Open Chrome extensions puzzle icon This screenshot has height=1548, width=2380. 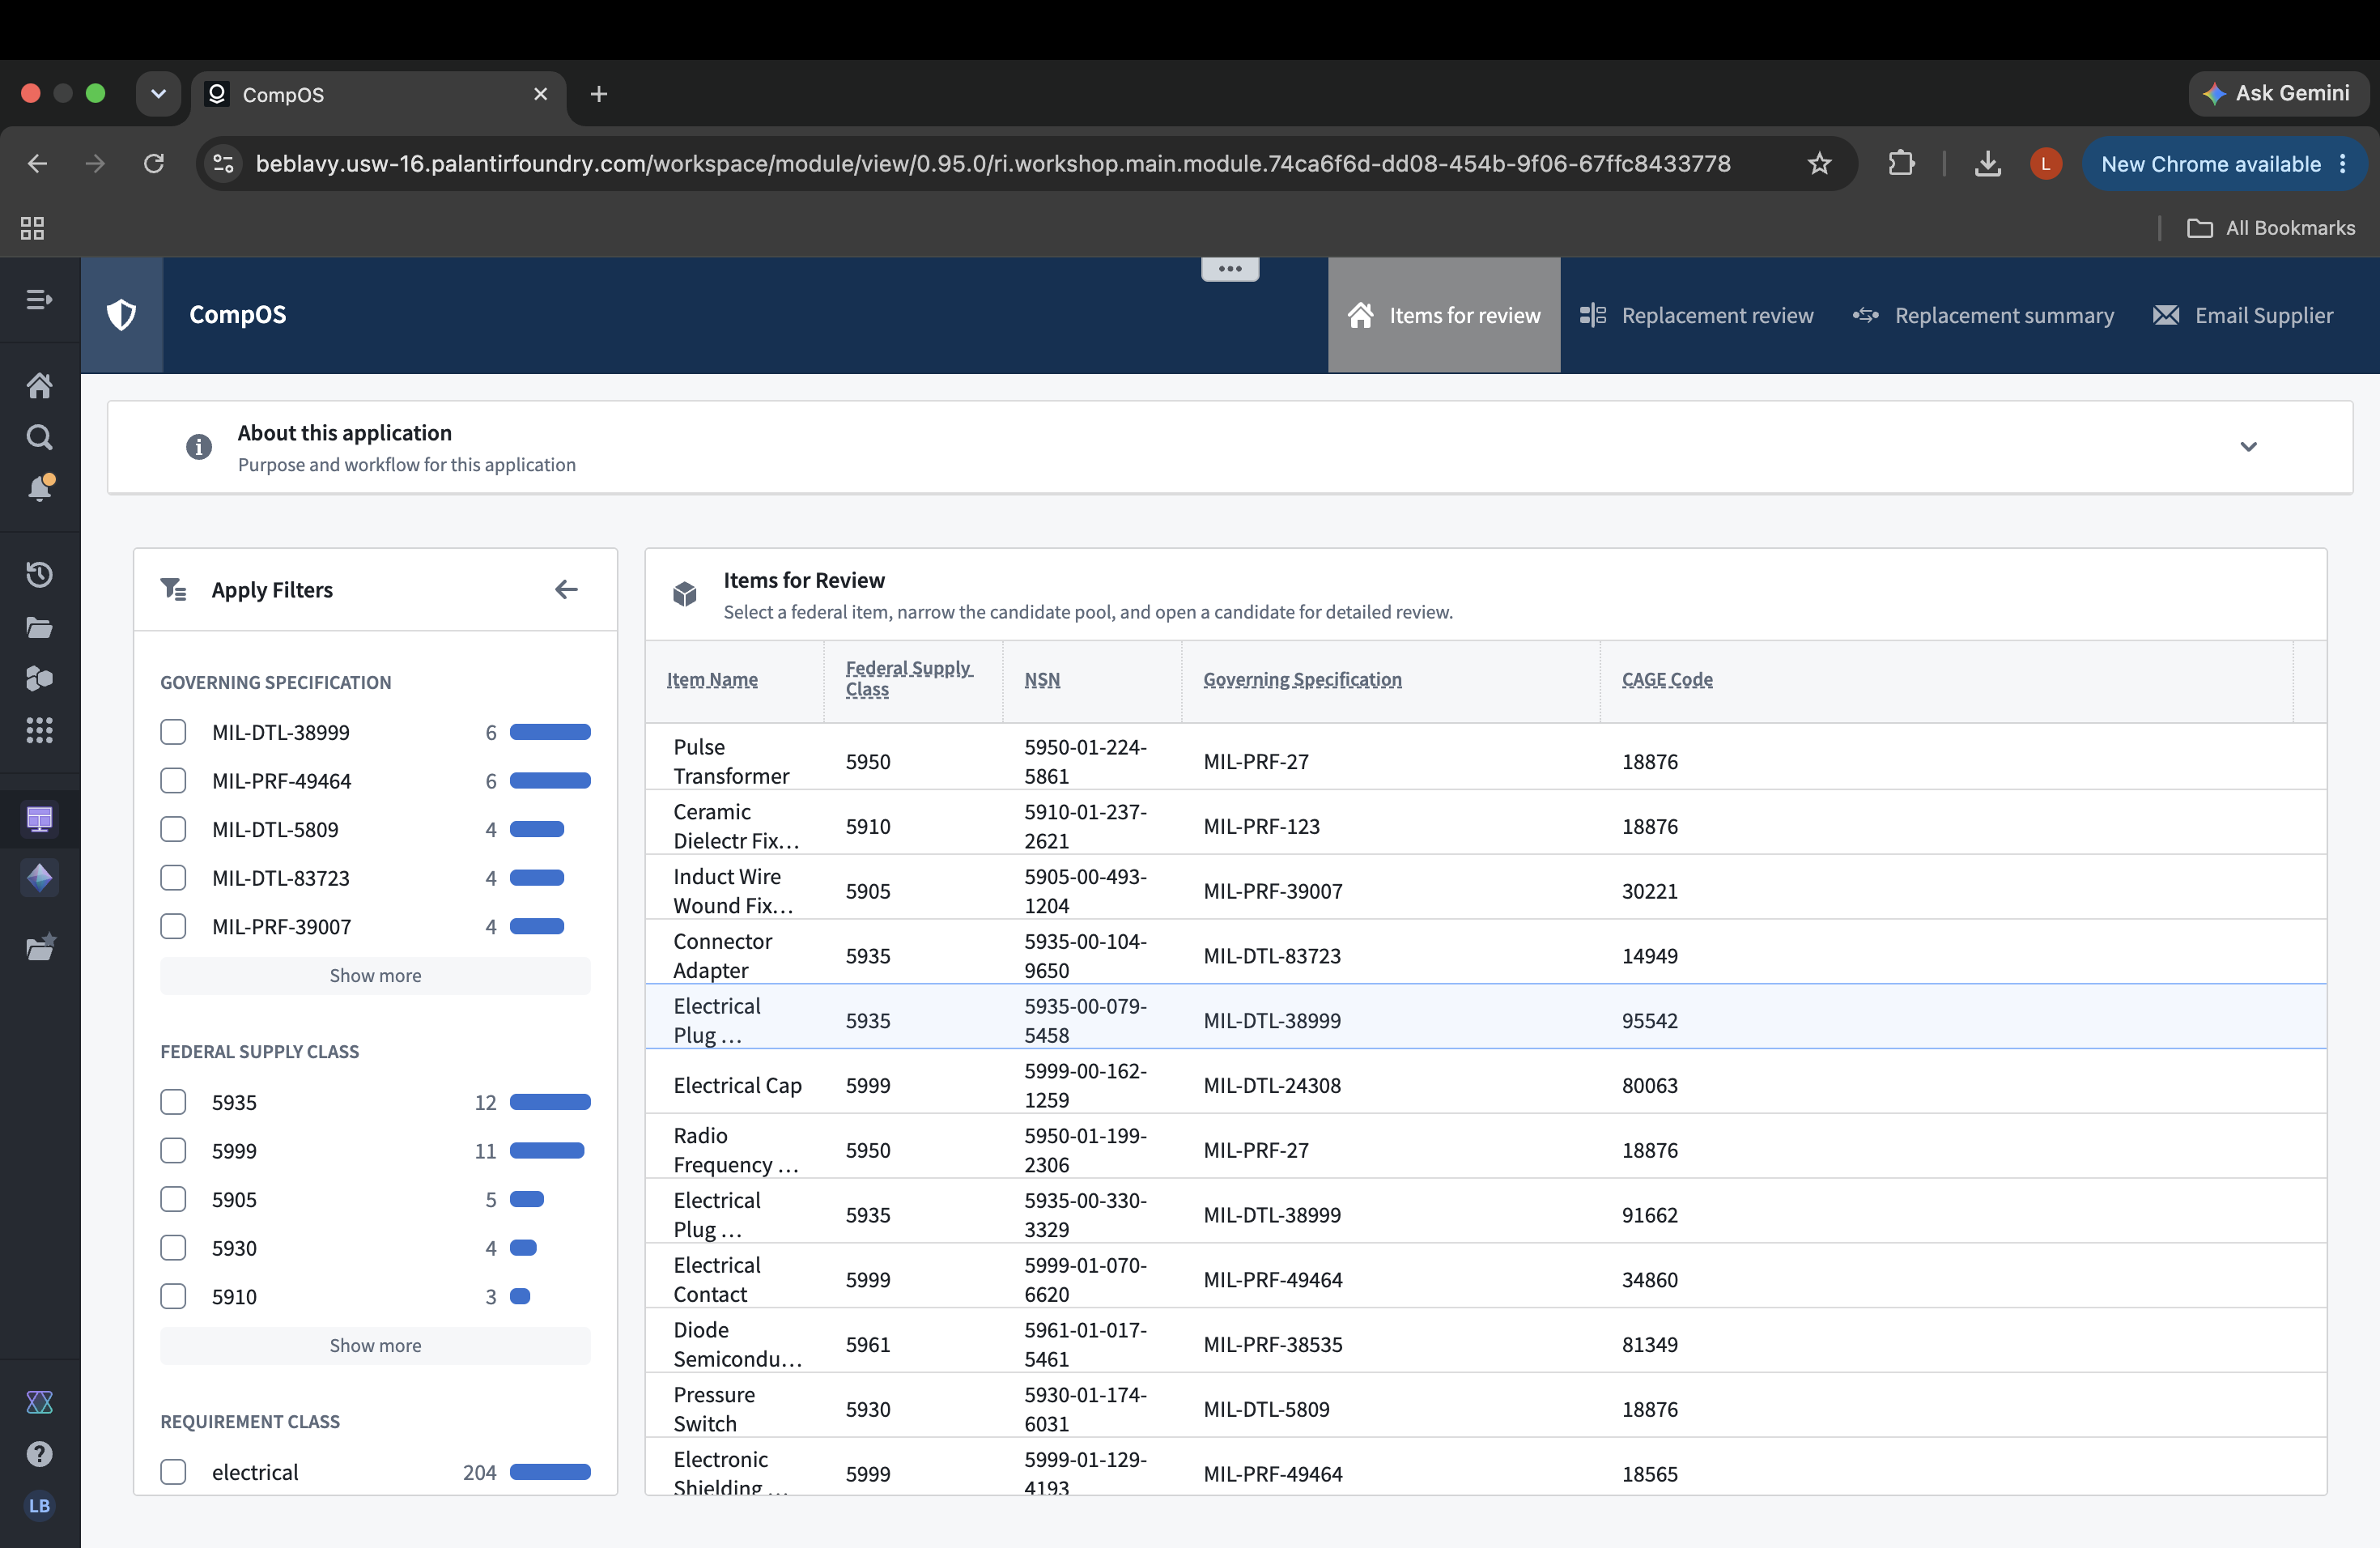(x=1901, y=163)
